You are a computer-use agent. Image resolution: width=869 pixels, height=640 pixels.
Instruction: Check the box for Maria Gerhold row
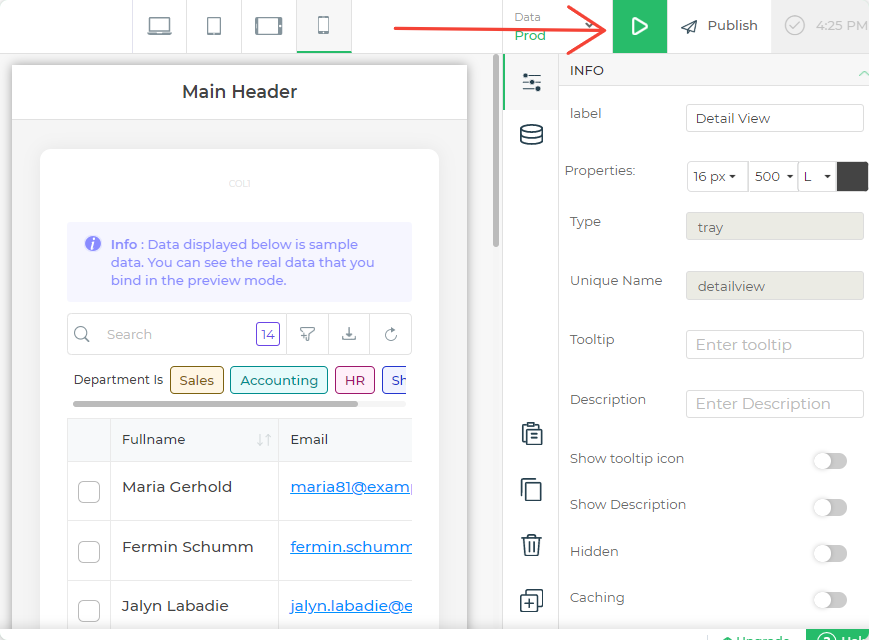89,491
